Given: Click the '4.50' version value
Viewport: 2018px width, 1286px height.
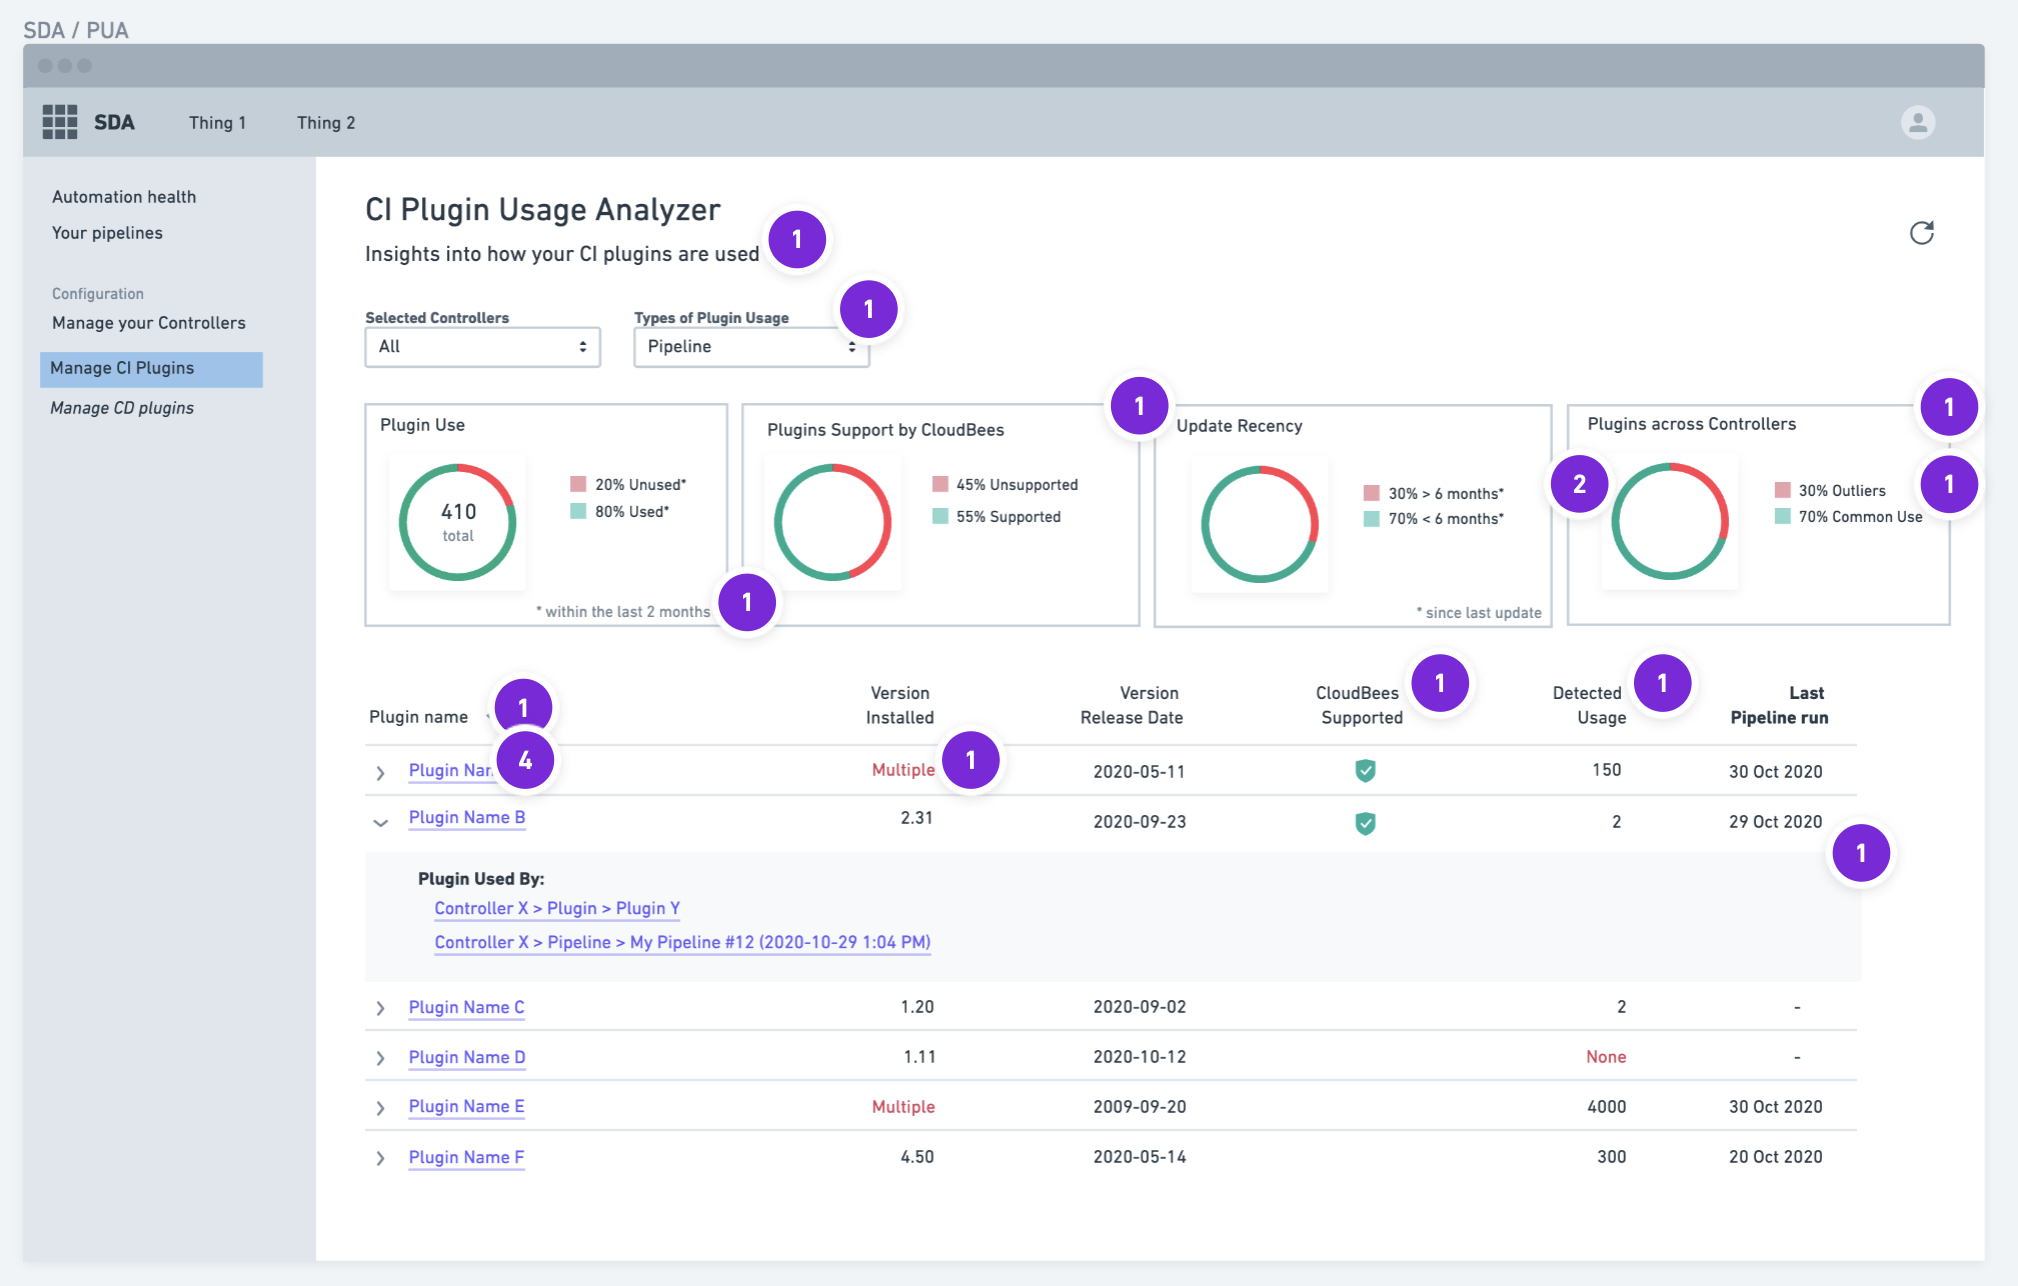Looking at the screenshot, I should (x=917, y=1157).
